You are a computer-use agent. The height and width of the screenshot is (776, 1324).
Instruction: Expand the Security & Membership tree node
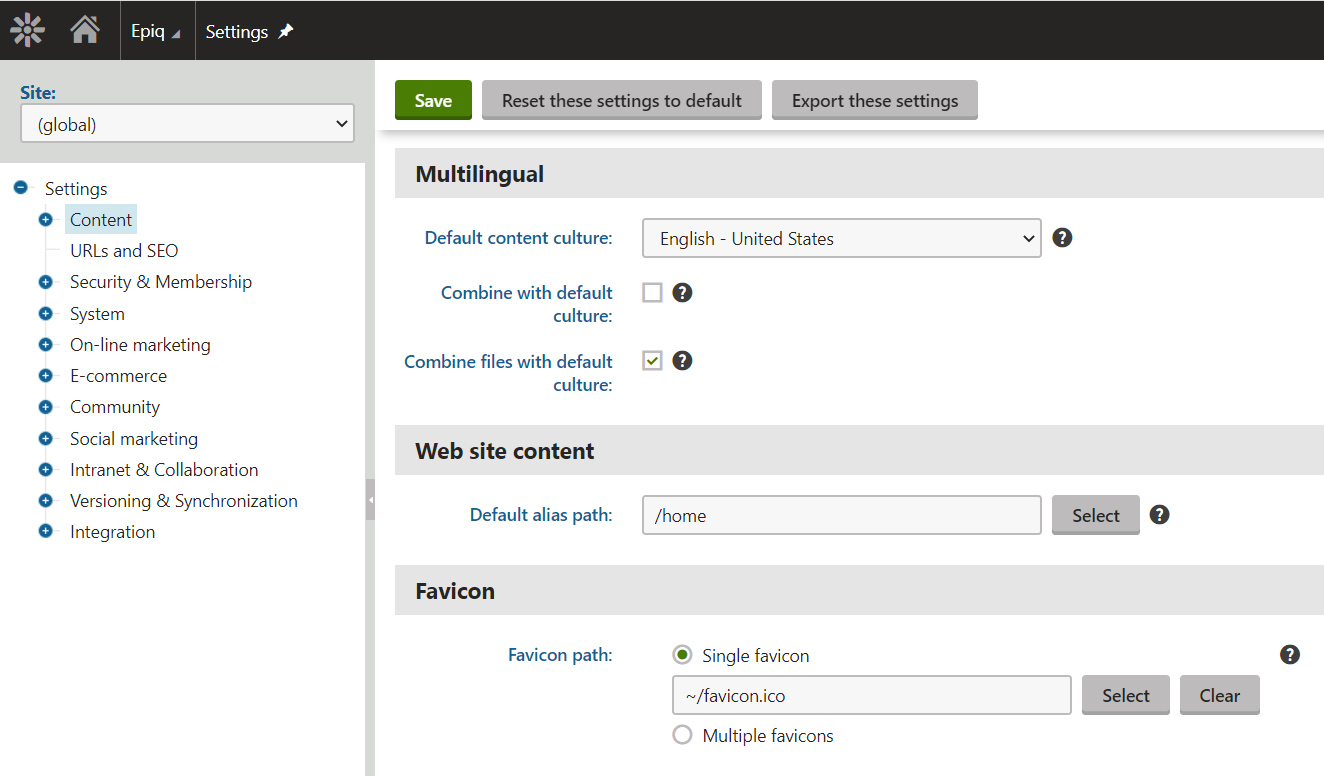point(45,282)
